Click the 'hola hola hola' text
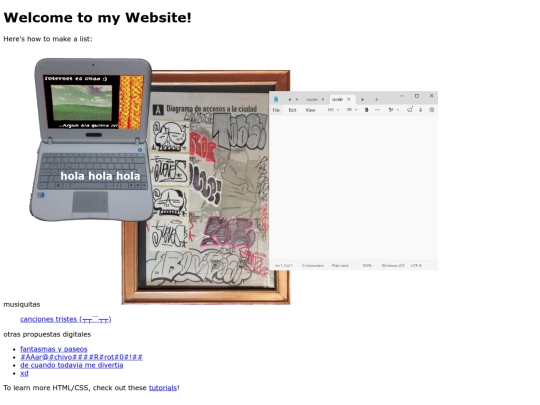 100,176
